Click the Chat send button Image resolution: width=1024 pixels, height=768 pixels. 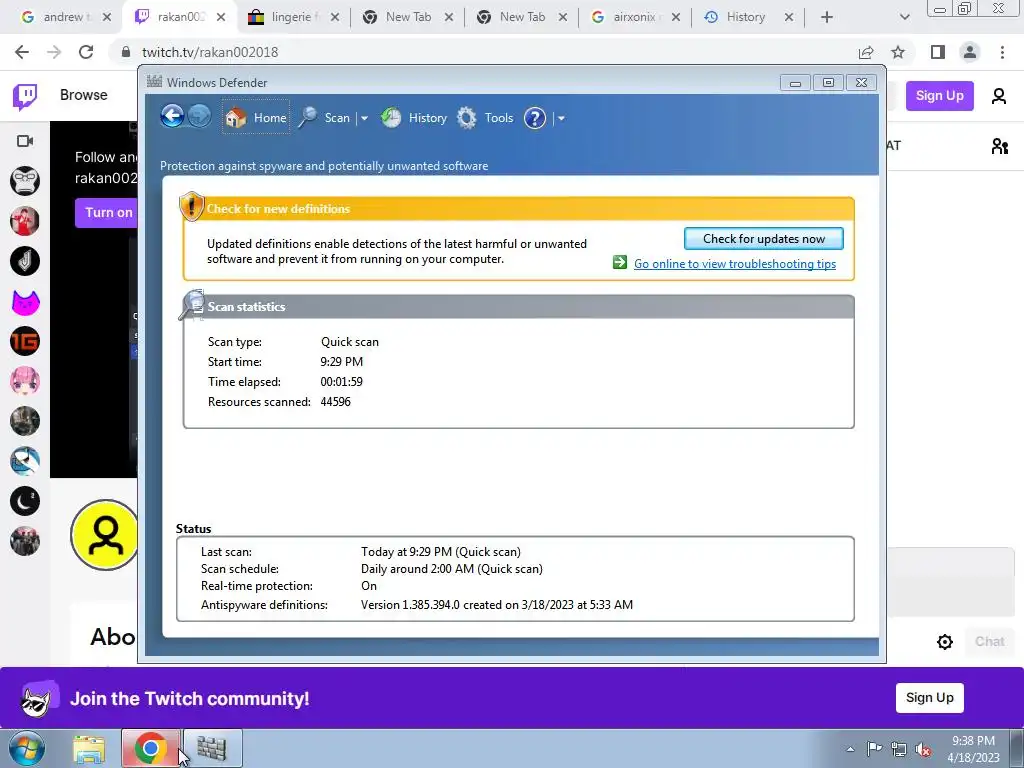coord(989,641)
